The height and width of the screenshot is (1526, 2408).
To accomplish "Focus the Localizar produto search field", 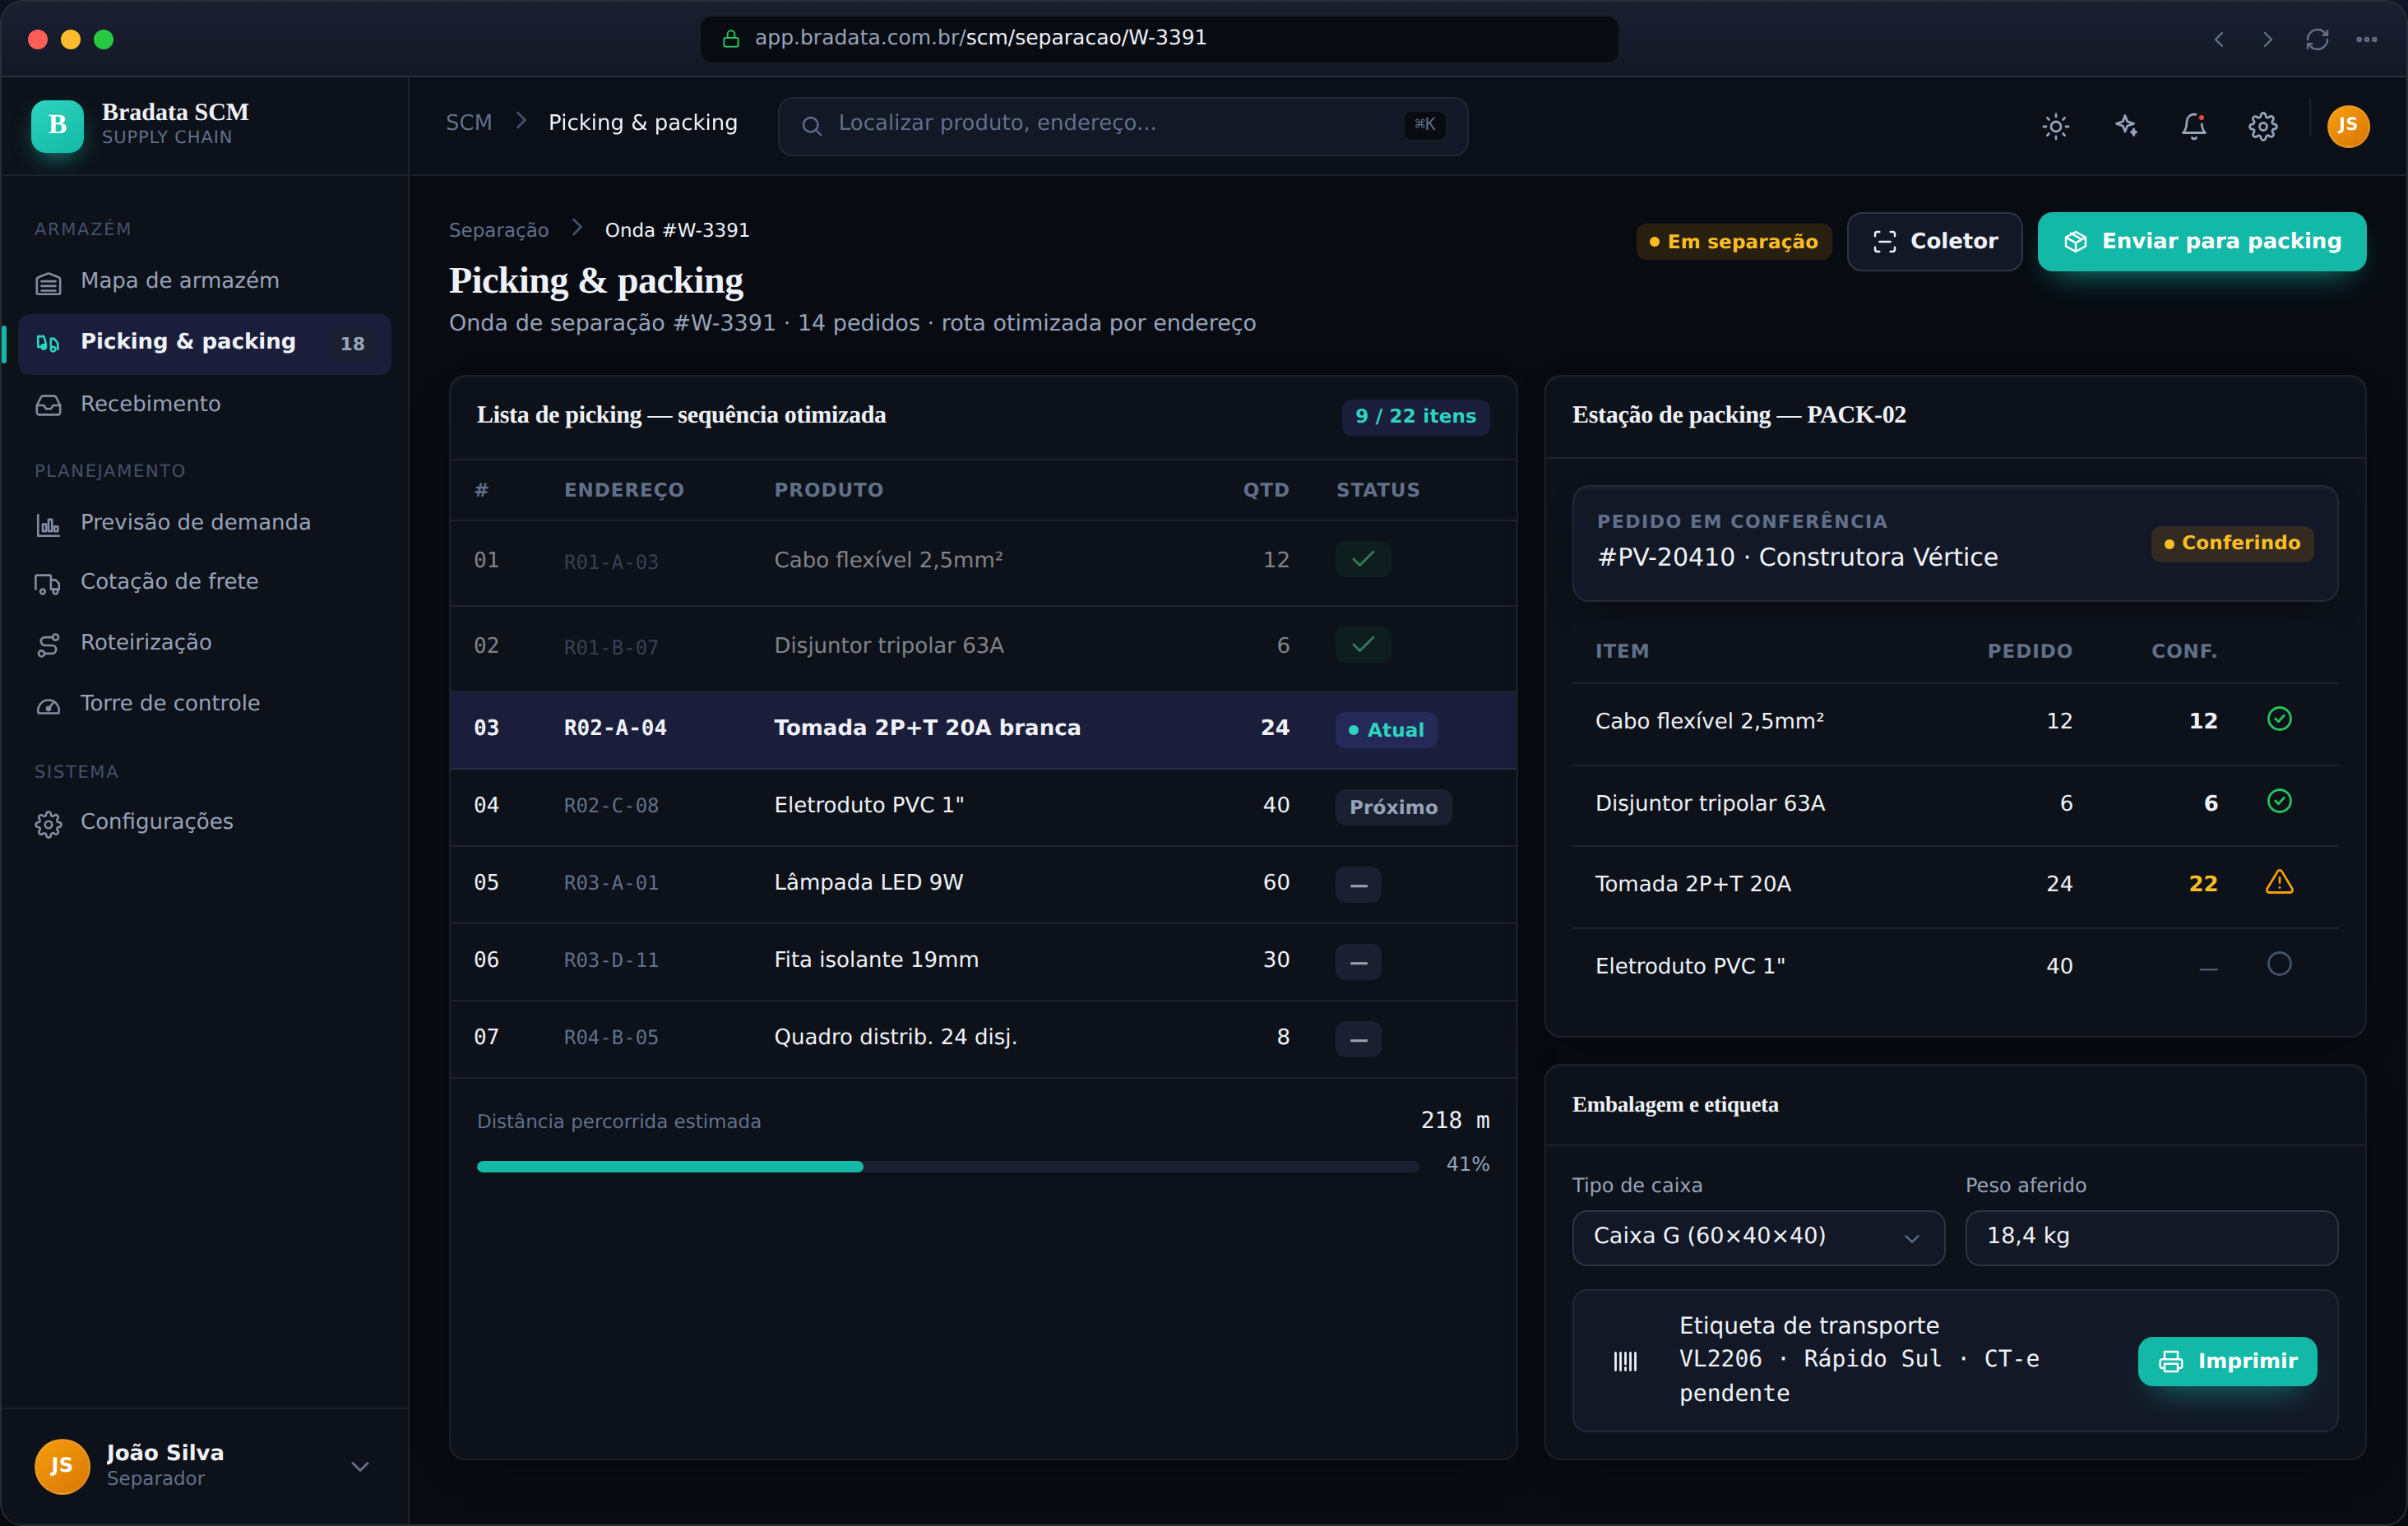I will (x=1123, y=125).
